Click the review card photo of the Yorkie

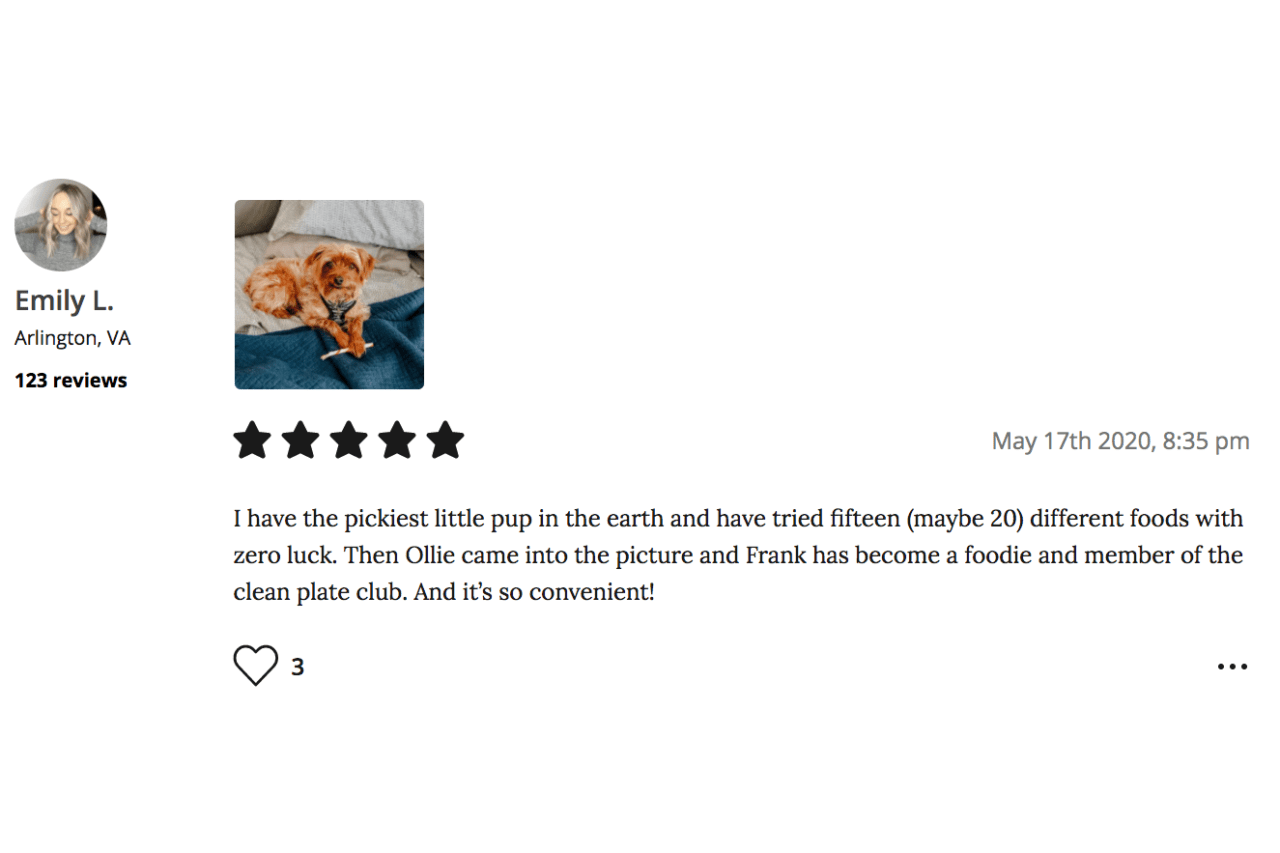[328, 294]
